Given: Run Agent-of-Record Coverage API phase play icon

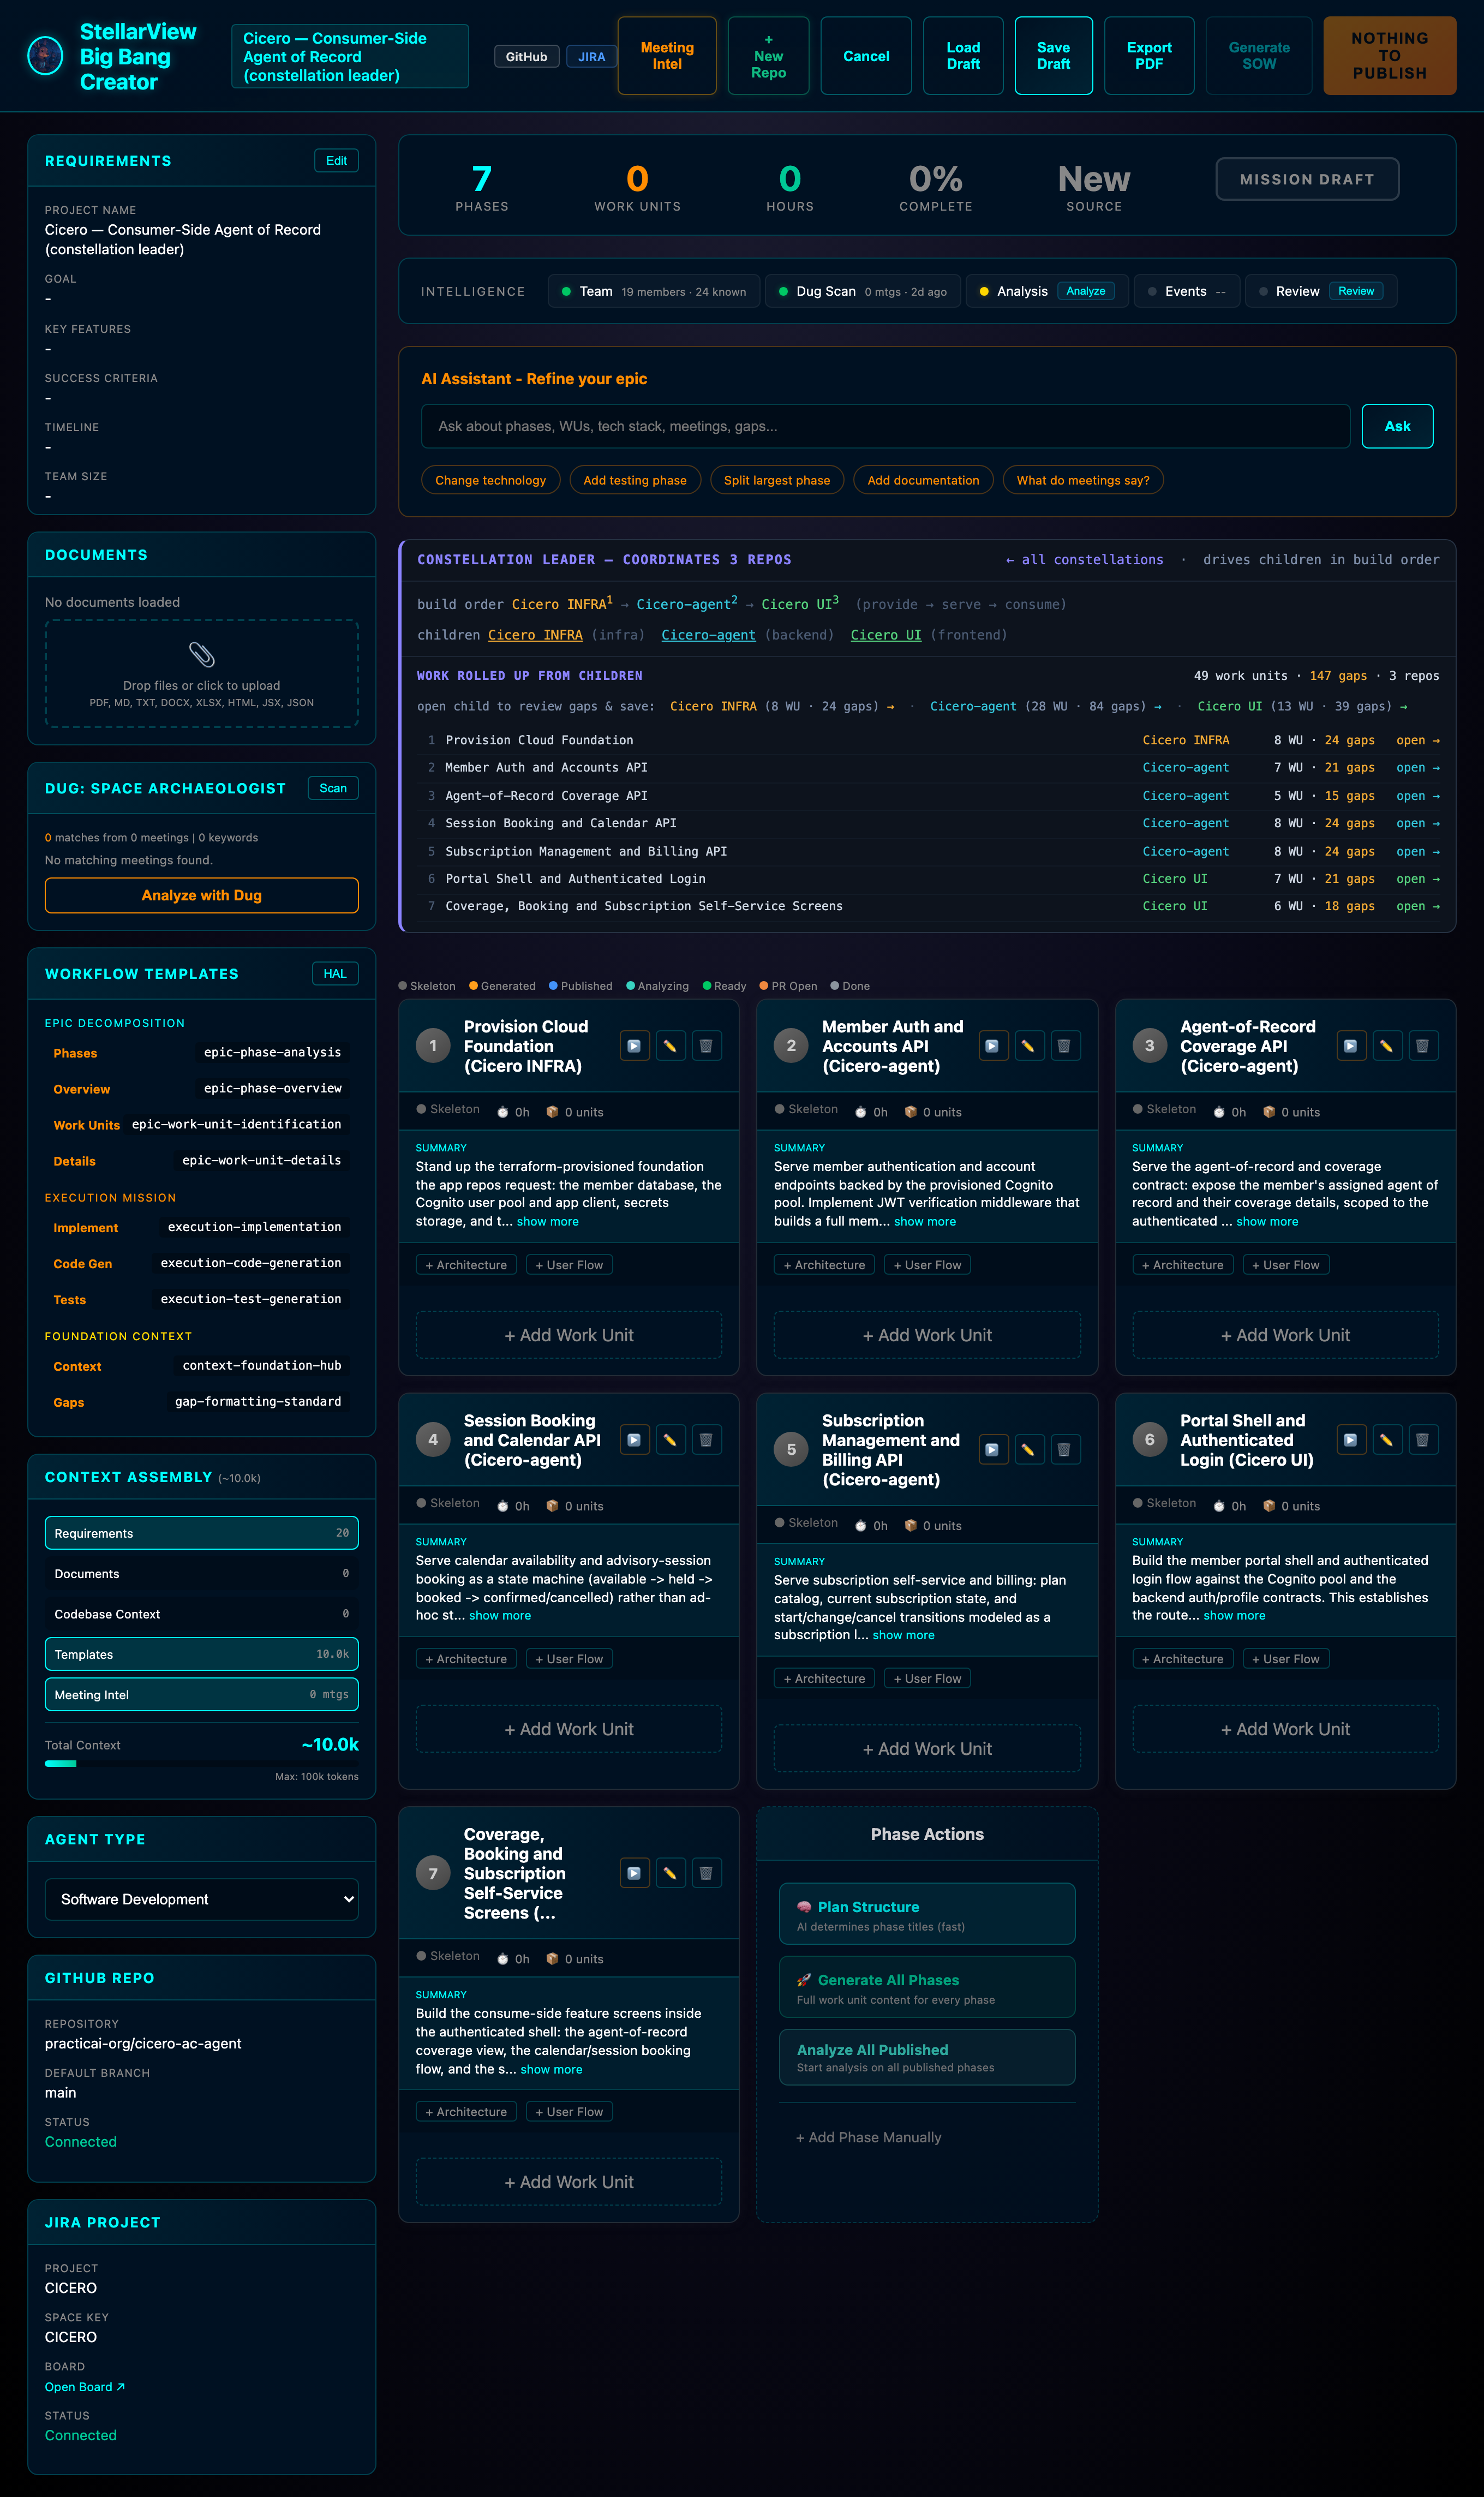Looking at the screenshot, I should pyautogui.click(x=1351, y=1046).
